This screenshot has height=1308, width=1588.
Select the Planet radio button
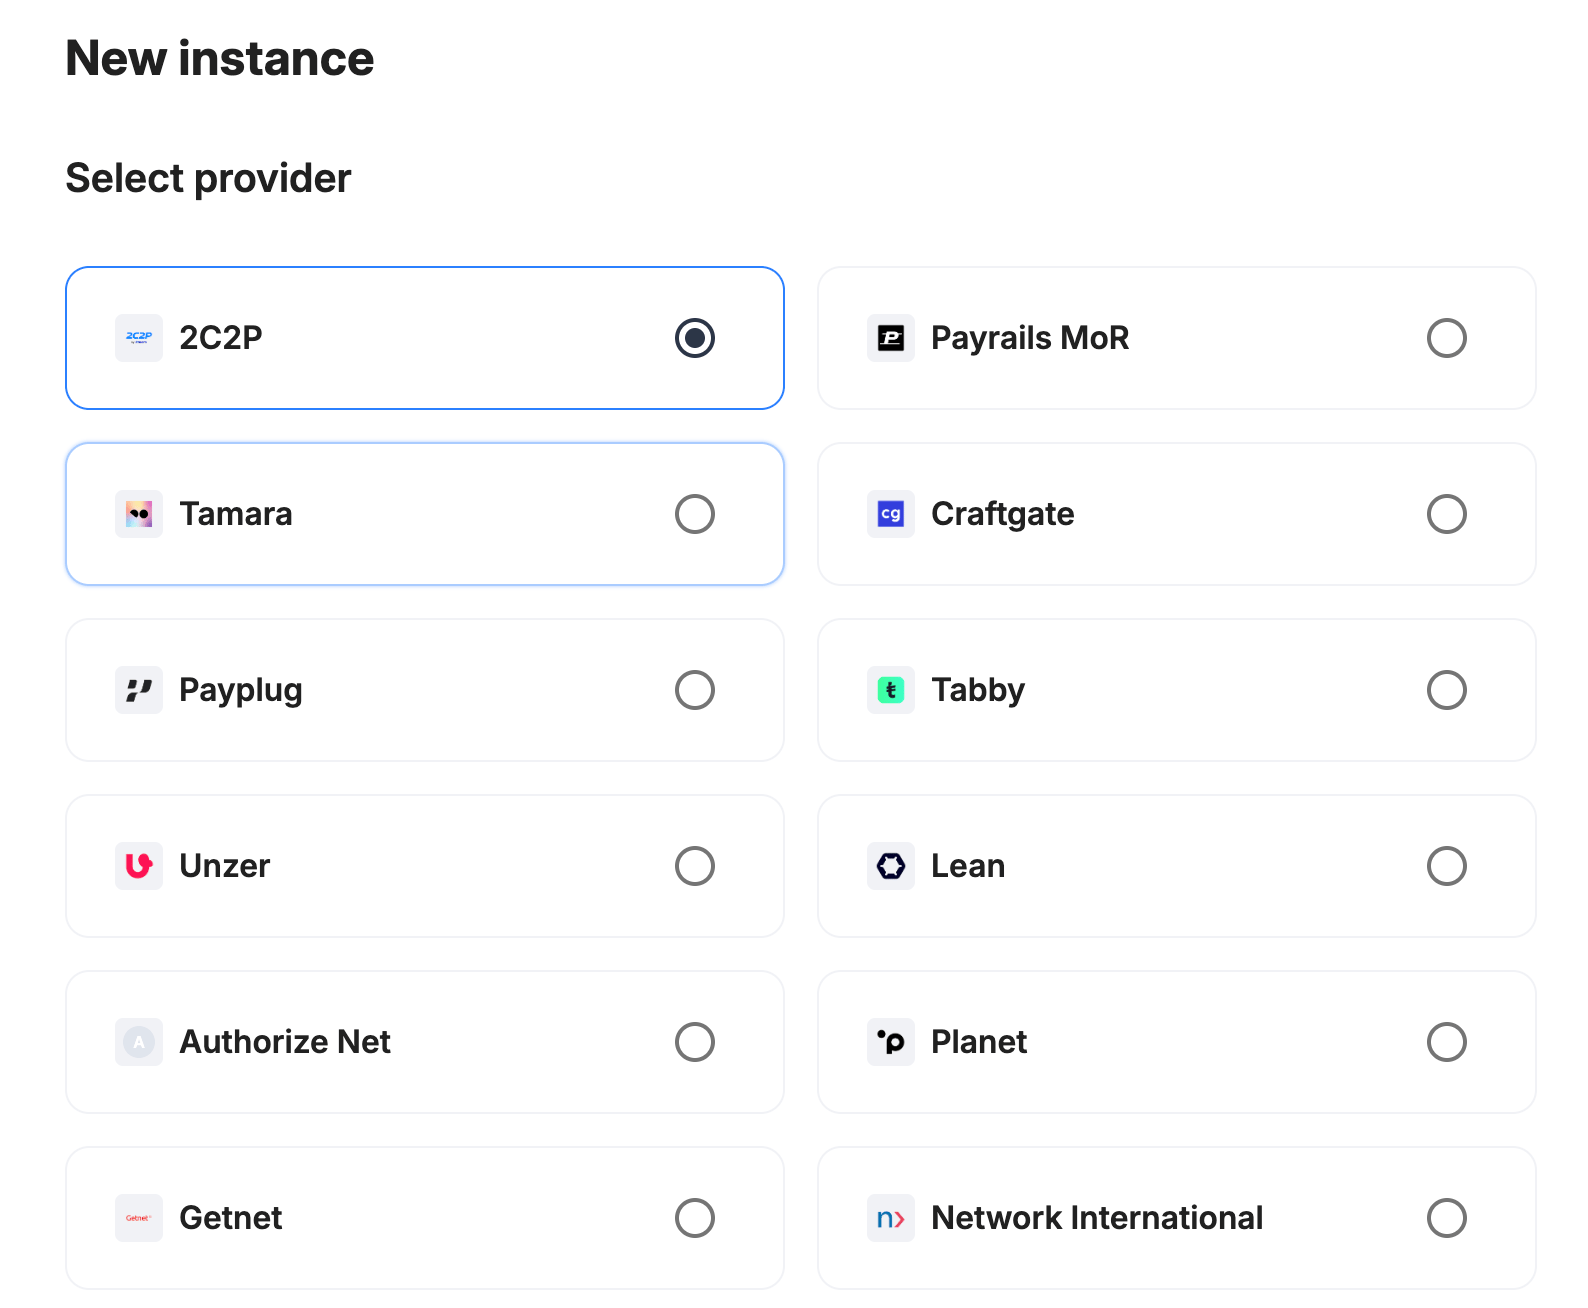click(1447, 1042)
